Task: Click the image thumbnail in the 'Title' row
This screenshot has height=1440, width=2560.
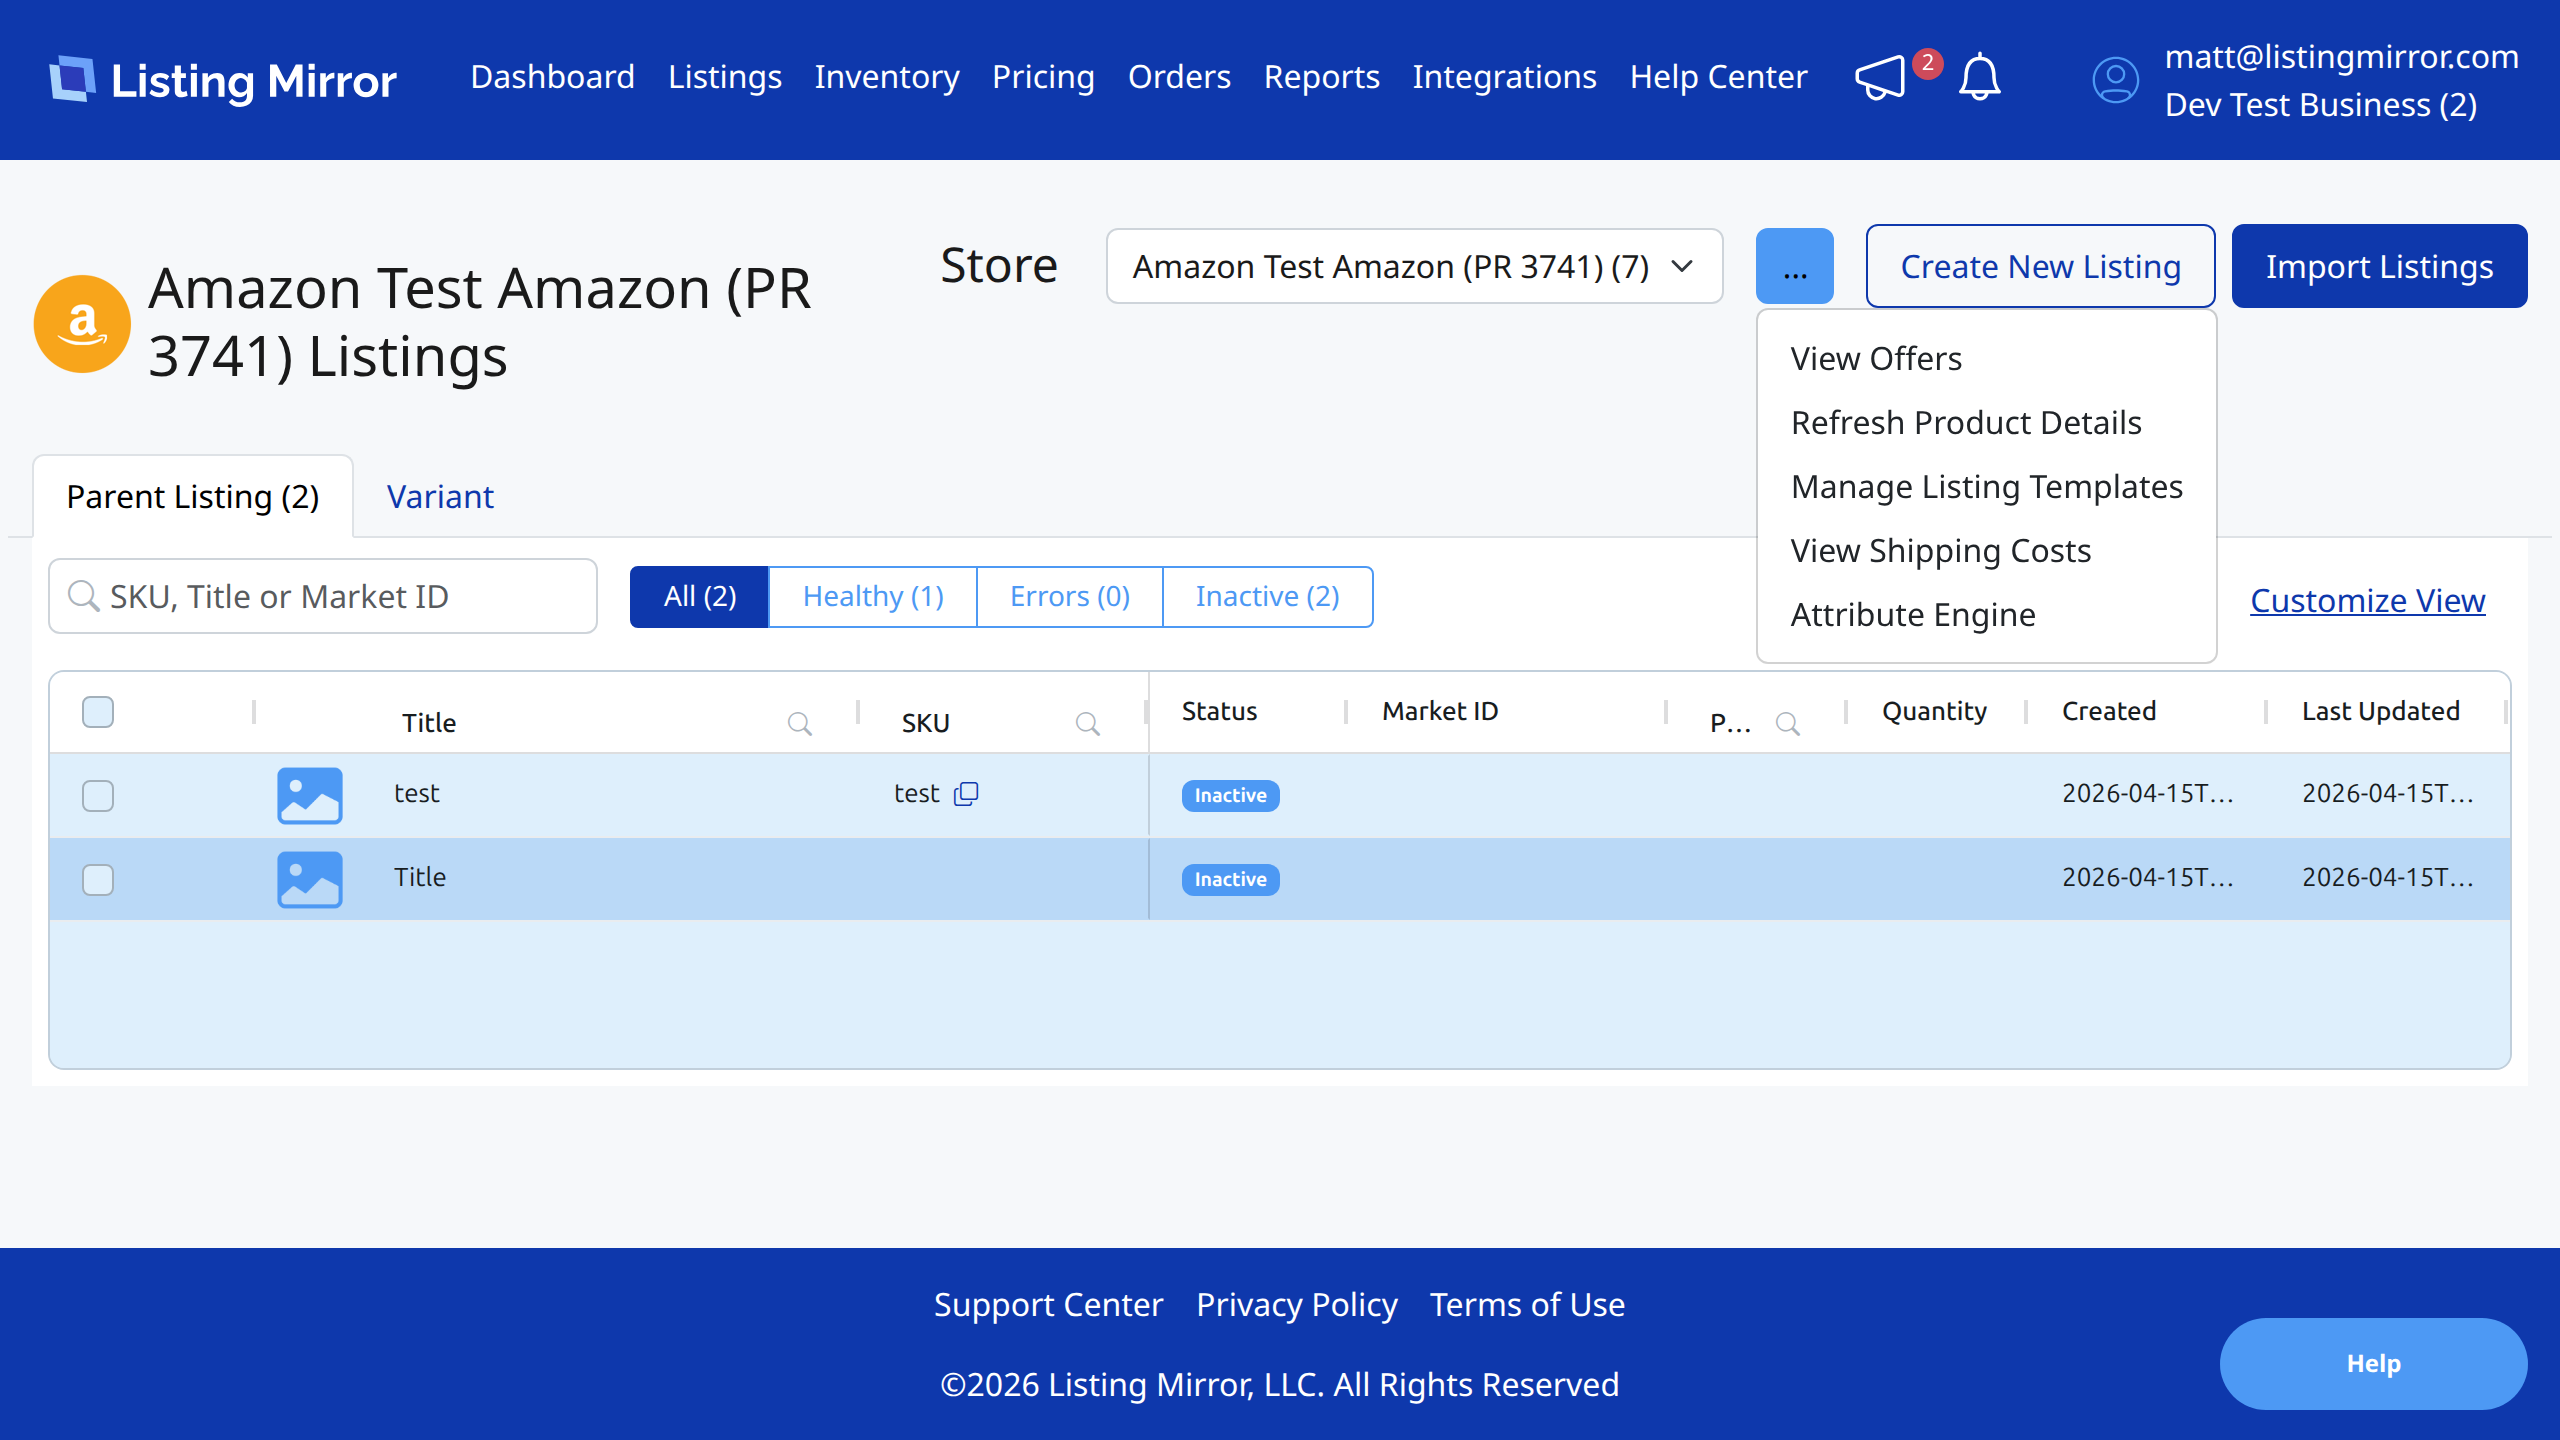Action: 310,879
